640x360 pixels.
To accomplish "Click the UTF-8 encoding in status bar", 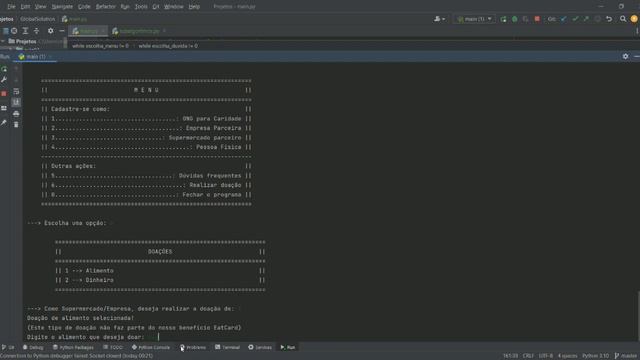I will pos(546,356).
